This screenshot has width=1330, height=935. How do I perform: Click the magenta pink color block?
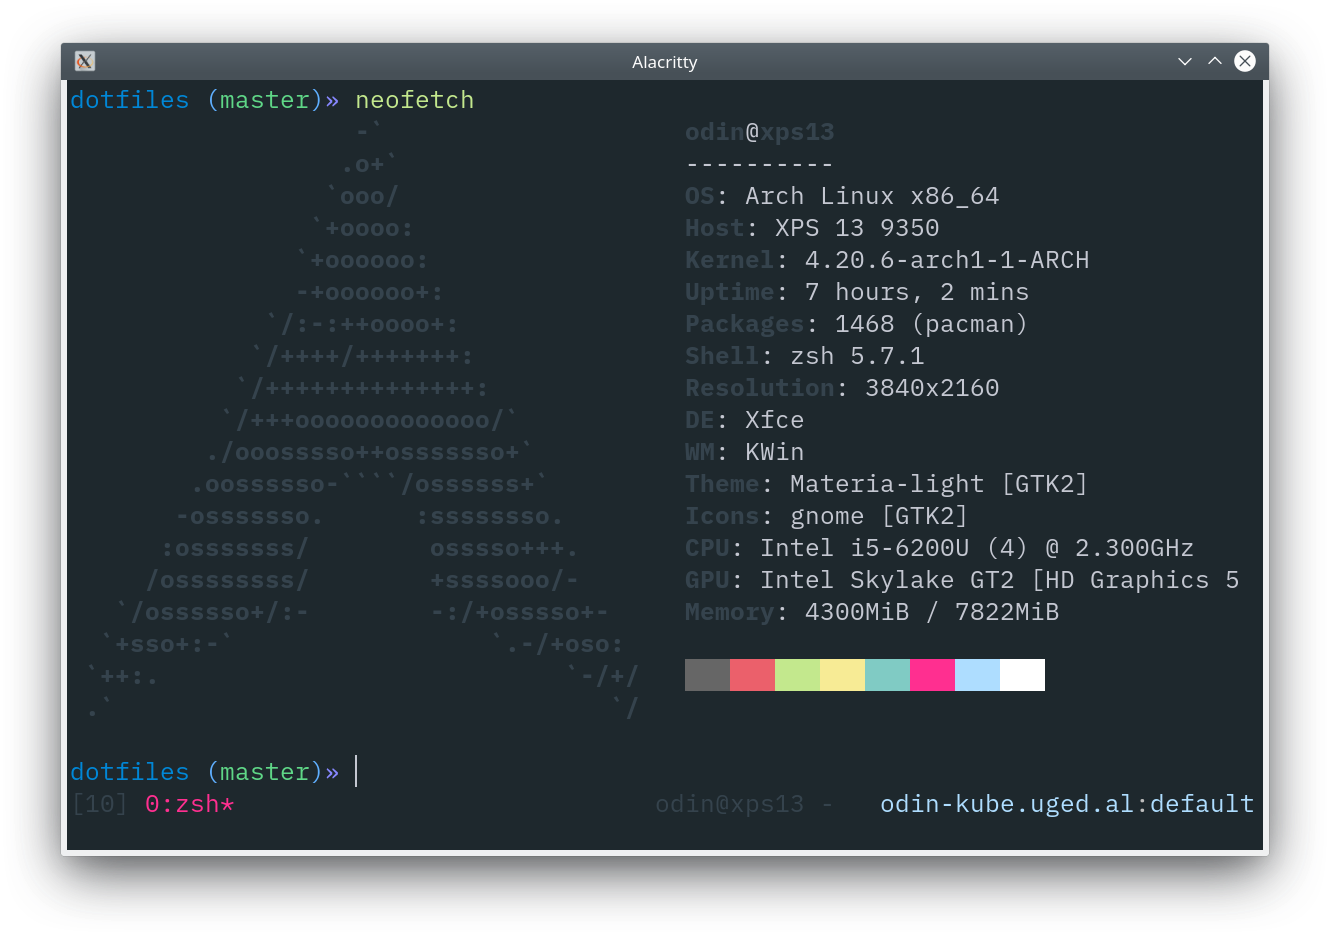point(932,675)
